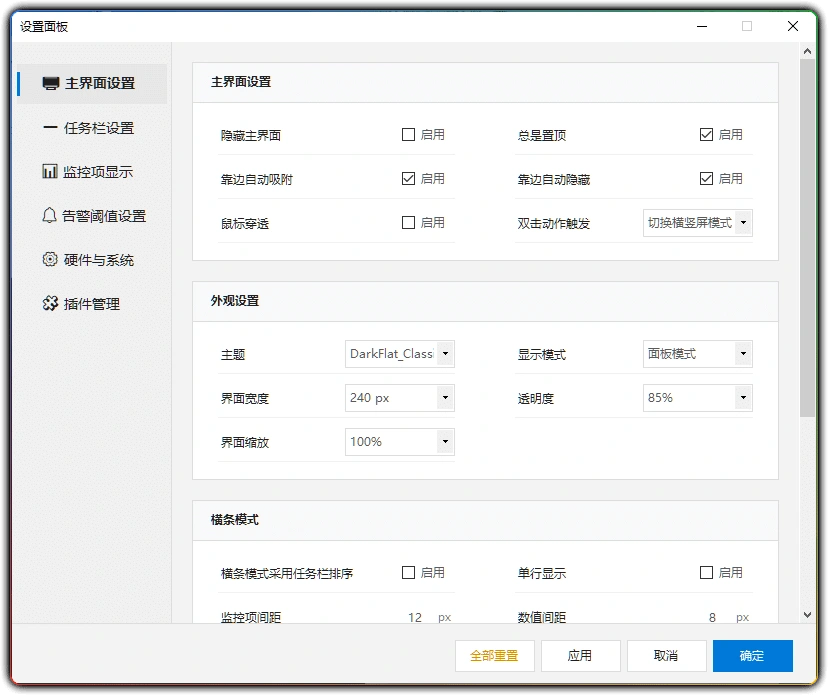Image resolution: width=828 pixels, height=695 pixels.
Task: Switch to 任务栏设置 section
Action: (92, 128)
